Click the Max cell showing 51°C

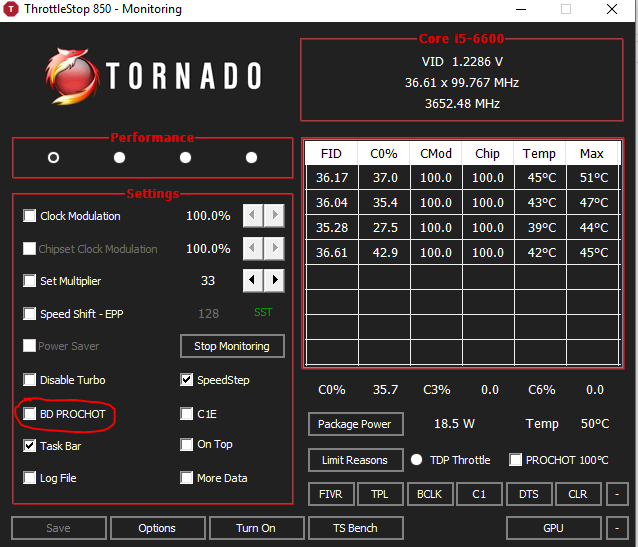point(594,177)
